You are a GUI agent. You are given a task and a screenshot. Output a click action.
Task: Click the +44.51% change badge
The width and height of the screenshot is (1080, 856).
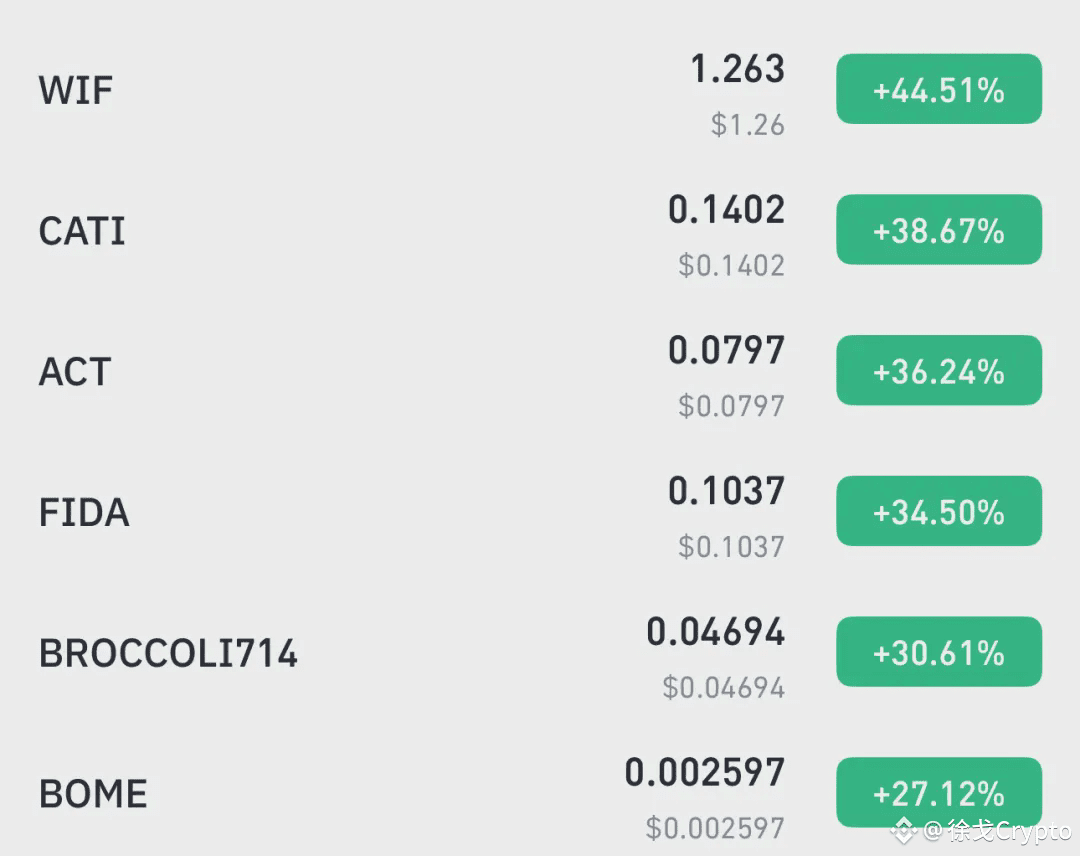tap(939, 90)
